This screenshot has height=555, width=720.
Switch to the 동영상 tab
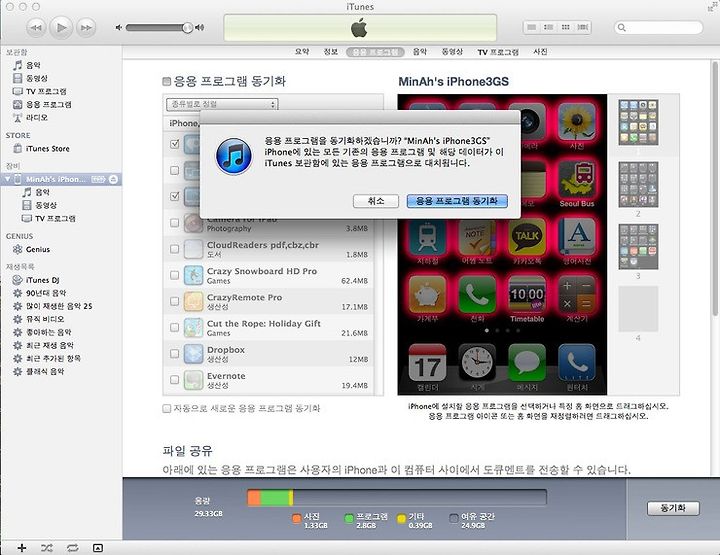coord(452,52)
